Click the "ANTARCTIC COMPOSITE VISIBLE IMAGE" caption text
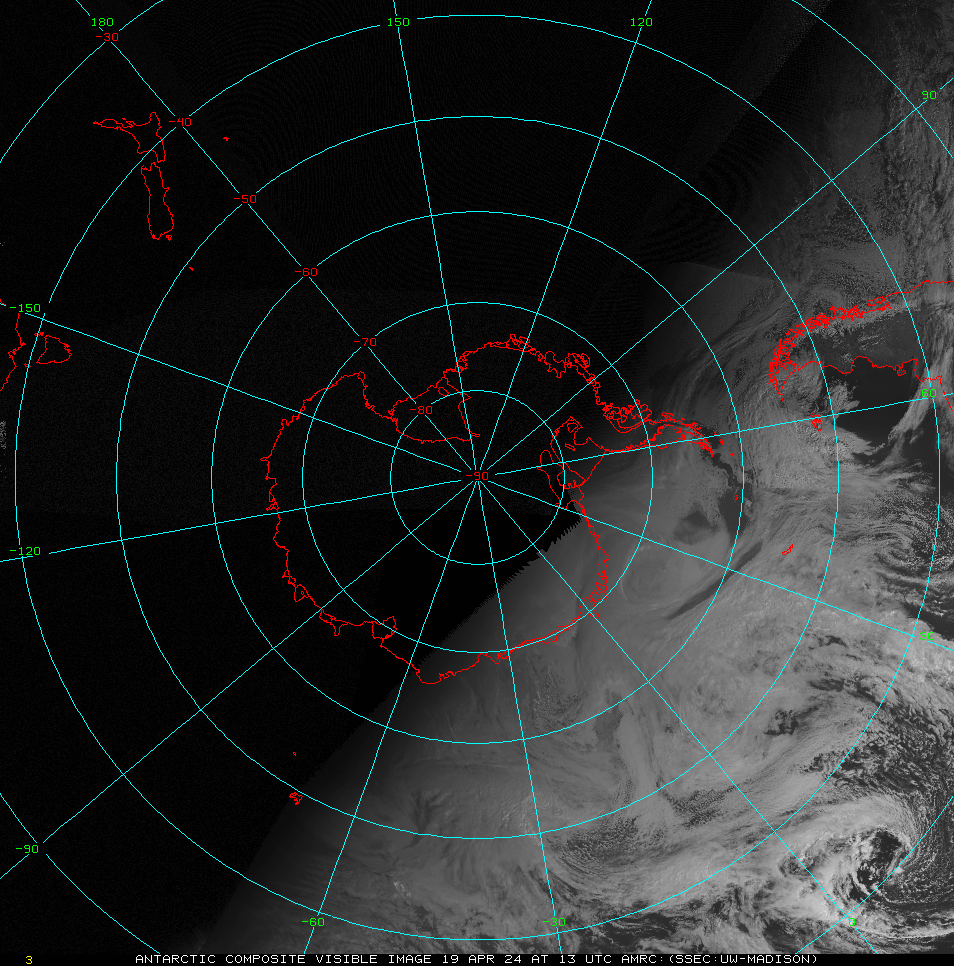Viewport: 954px width, 966px height. click(x=283, y=959)
